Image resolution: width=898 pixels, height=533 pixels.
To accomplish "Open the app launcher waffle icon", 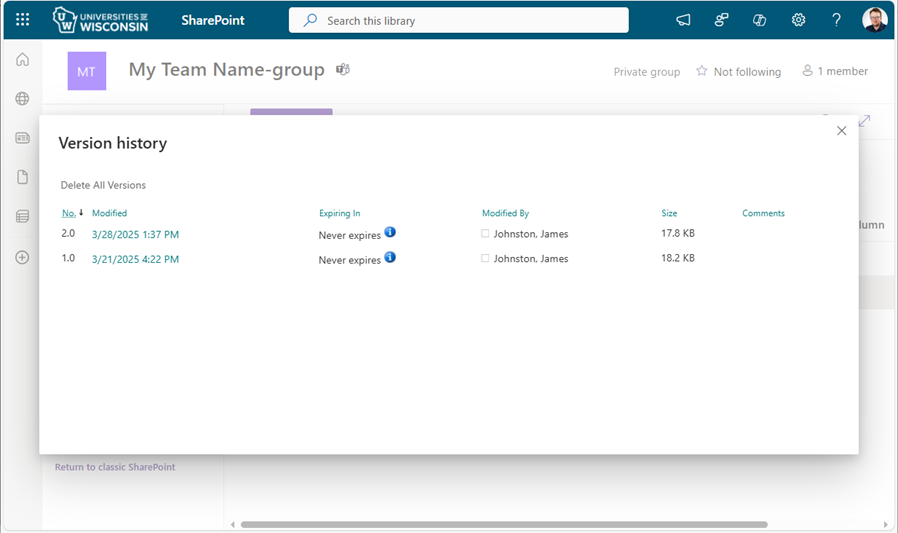I will coord(23,20).
